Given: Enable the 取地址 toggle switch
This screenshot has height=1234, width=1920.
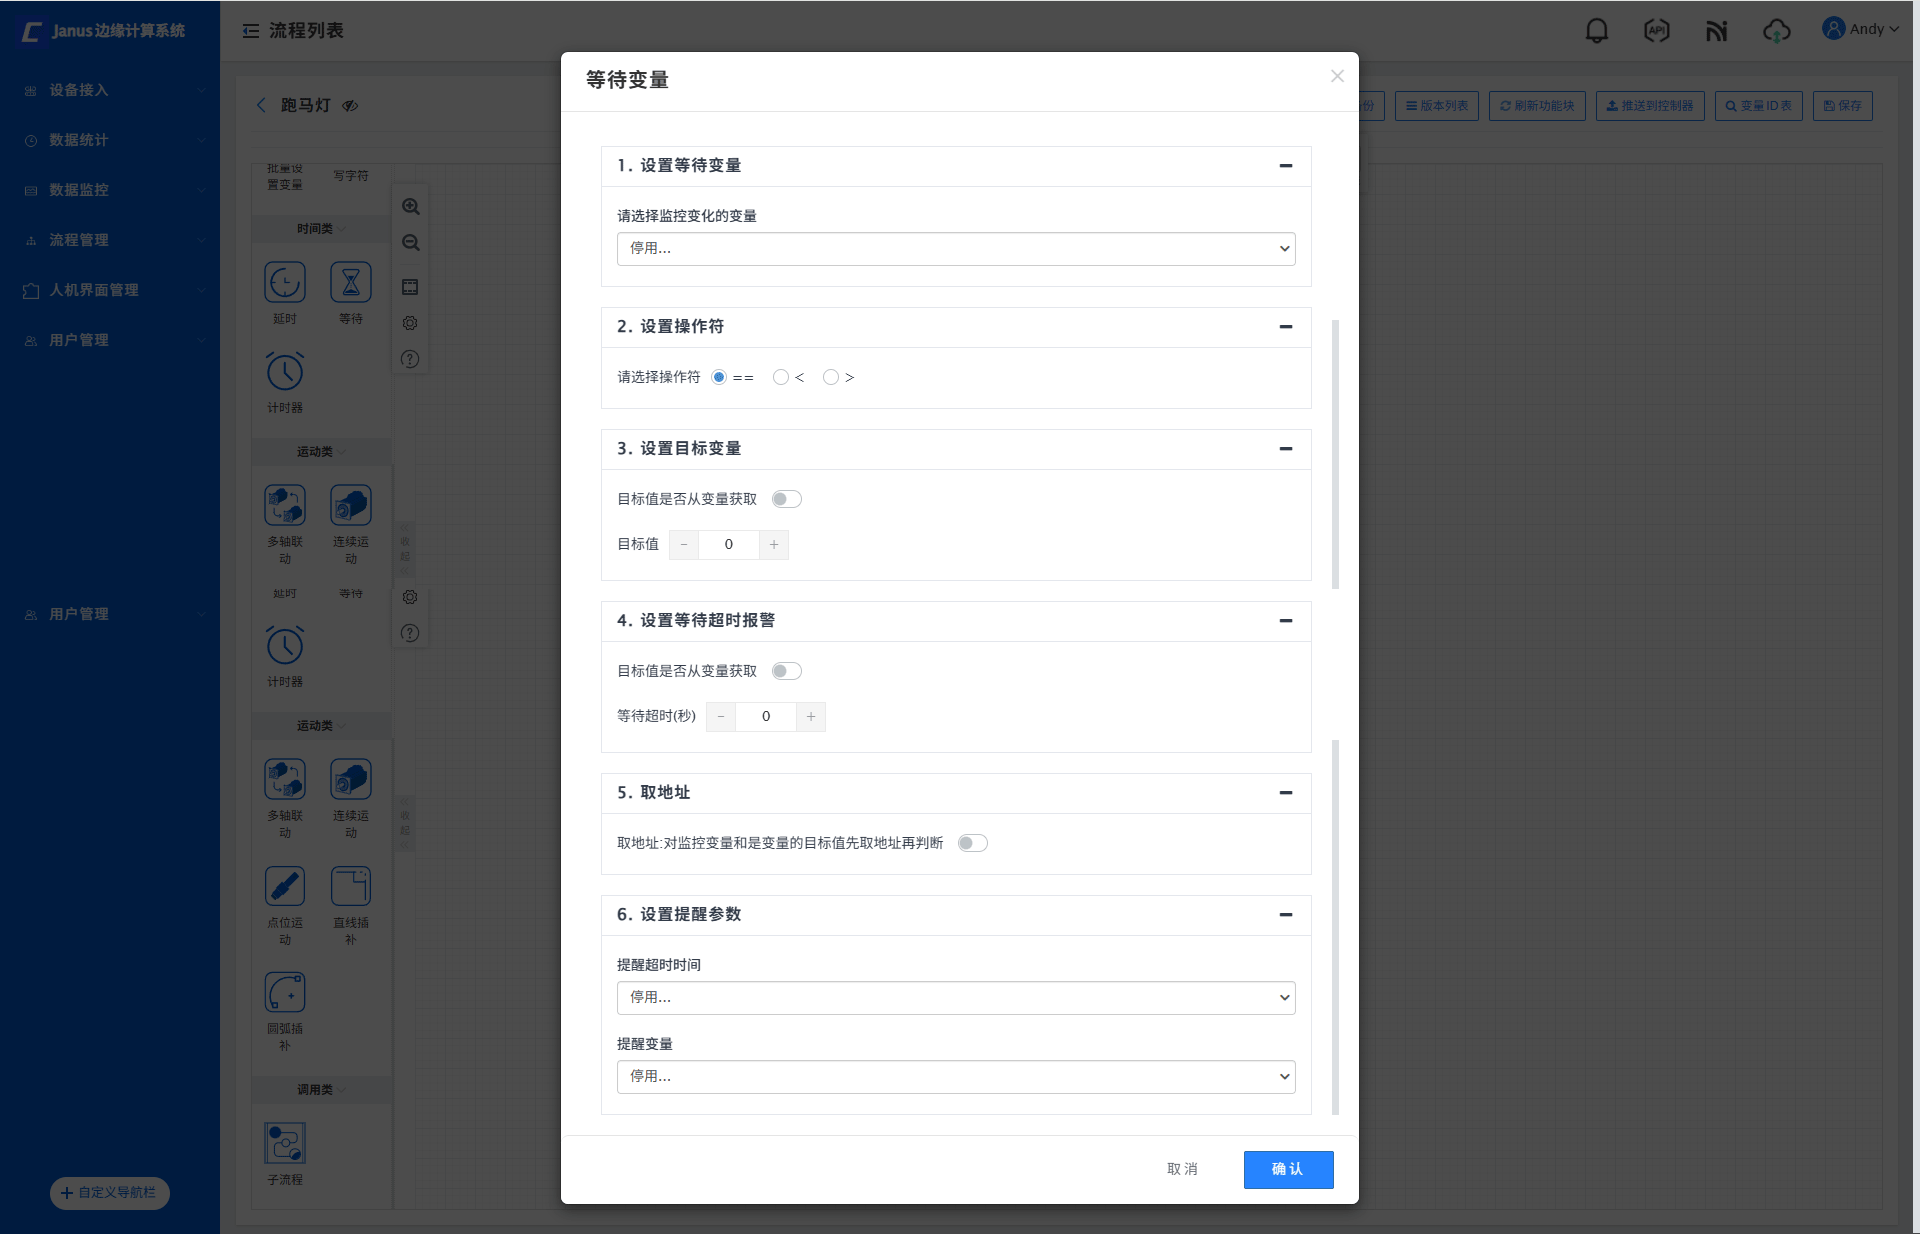Looking at the screenshot, I should coord(972,843).
